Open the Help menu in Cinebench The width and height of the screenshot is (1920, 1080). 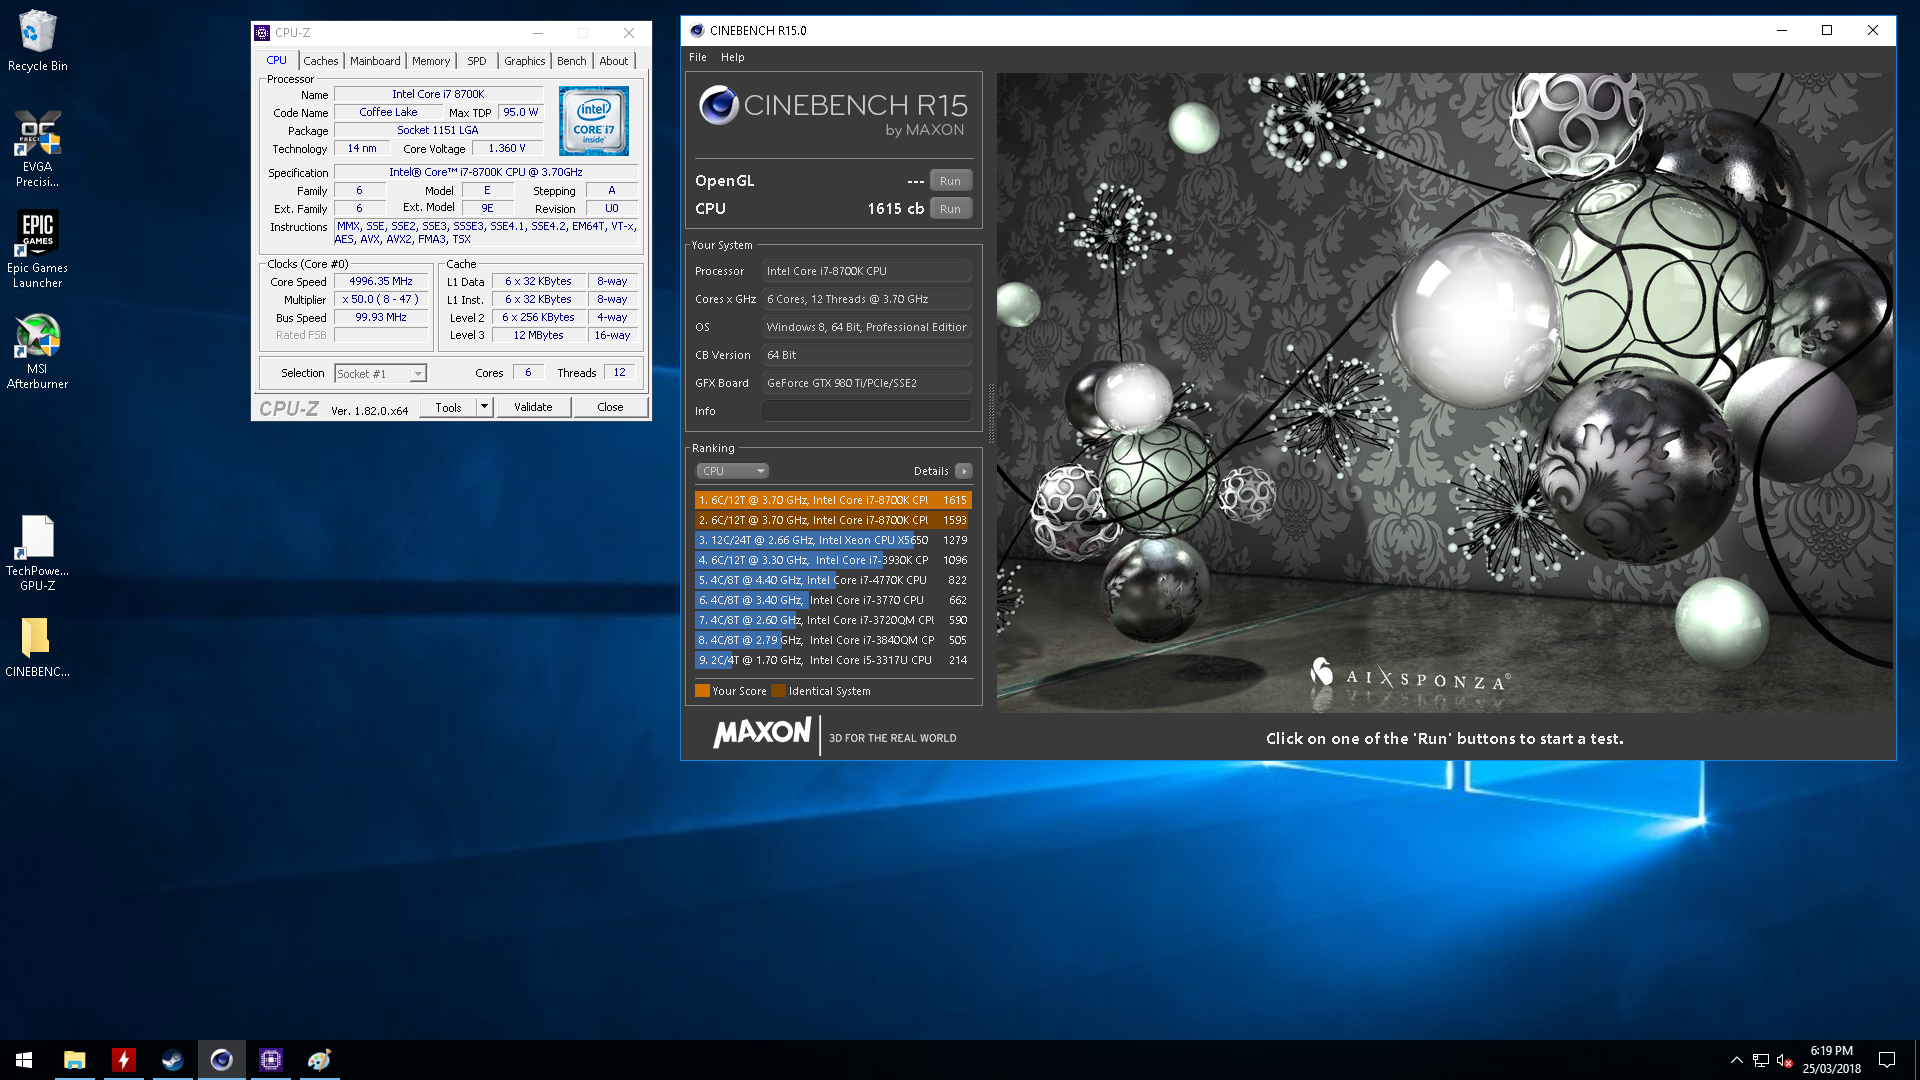[732, 57]
